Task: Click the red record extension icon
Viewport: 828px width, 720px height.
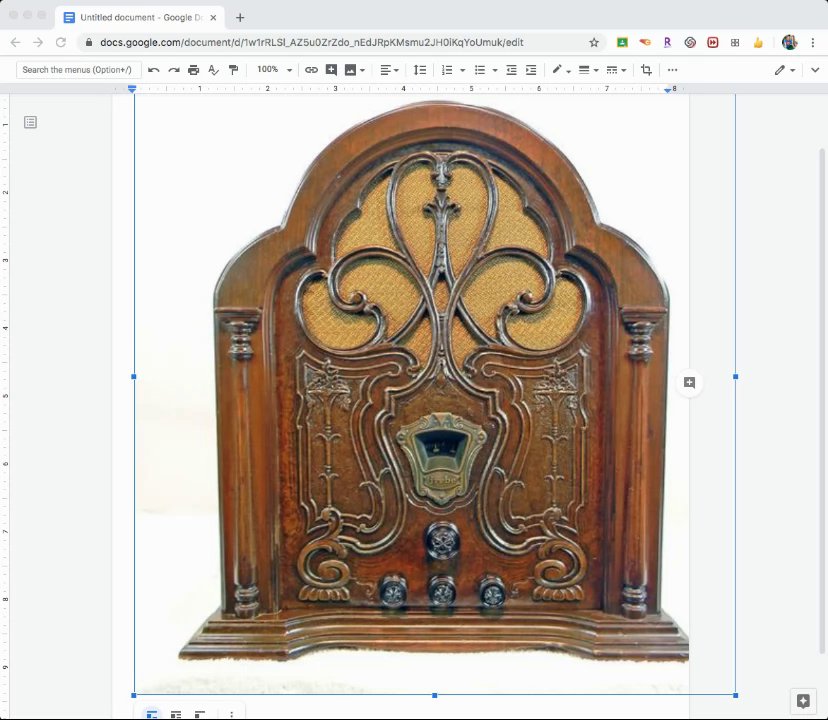Action: (712, 42)
